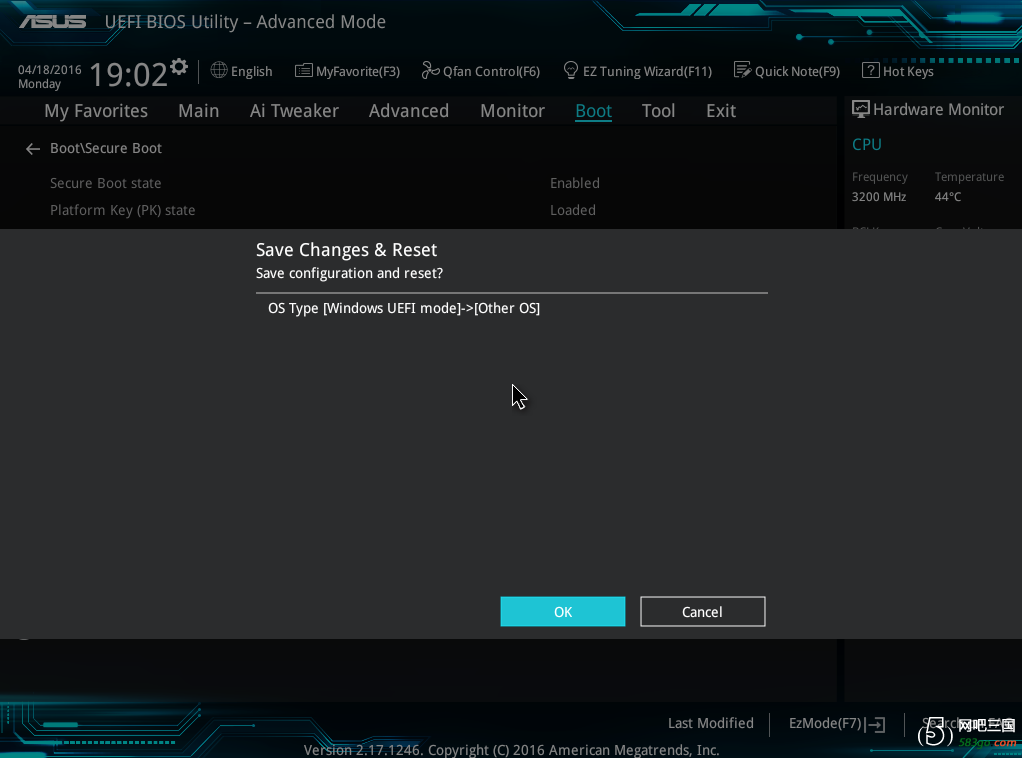The width and height of the screenshot is (1022, 758).
Task: Switch to EzMode(F7)
Action: (825, 723)
